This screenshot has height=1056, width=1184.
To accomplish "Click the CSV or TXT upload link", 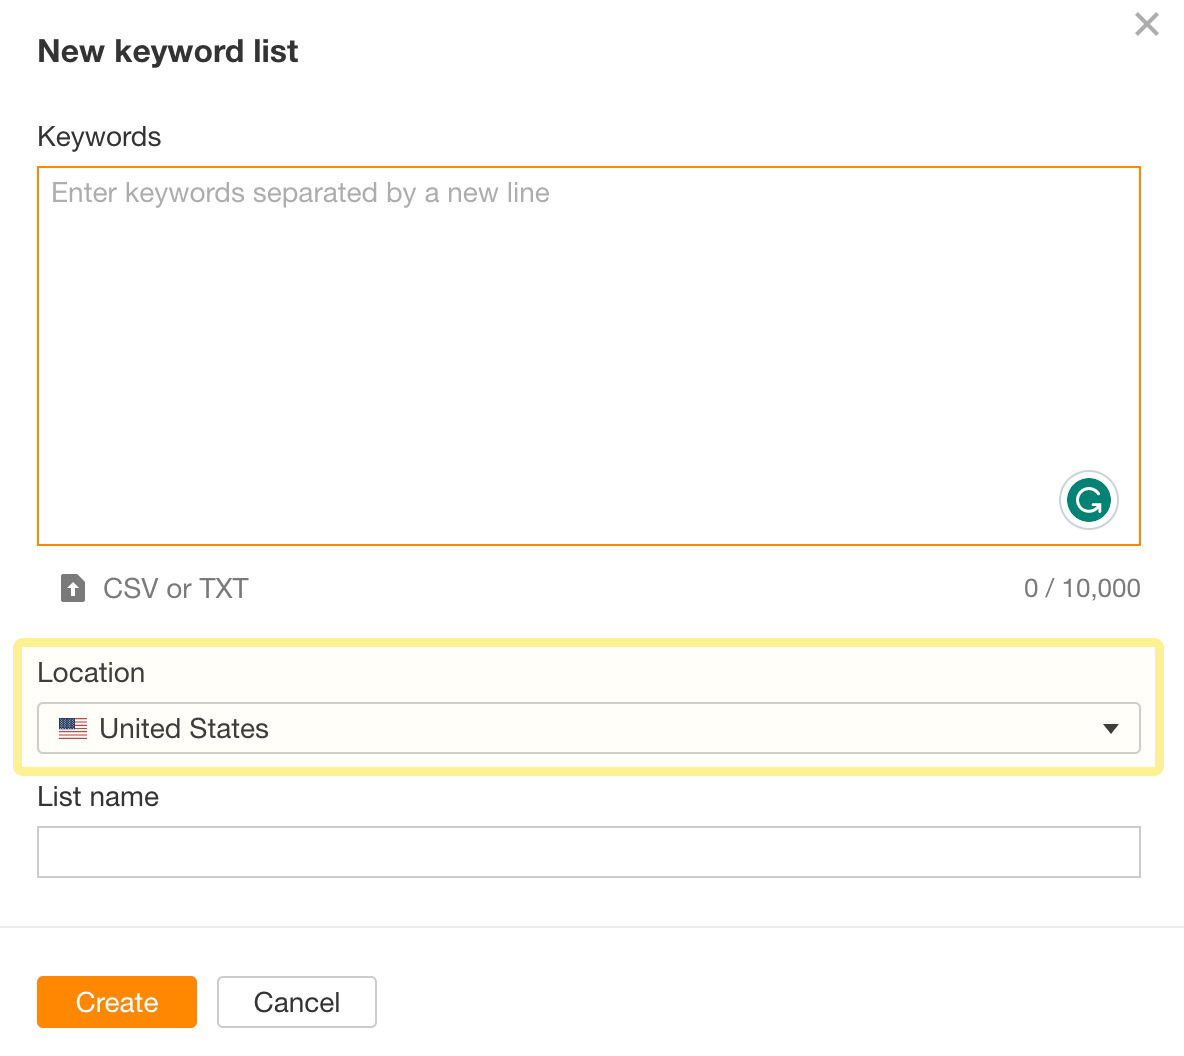I will pos(175,588).
